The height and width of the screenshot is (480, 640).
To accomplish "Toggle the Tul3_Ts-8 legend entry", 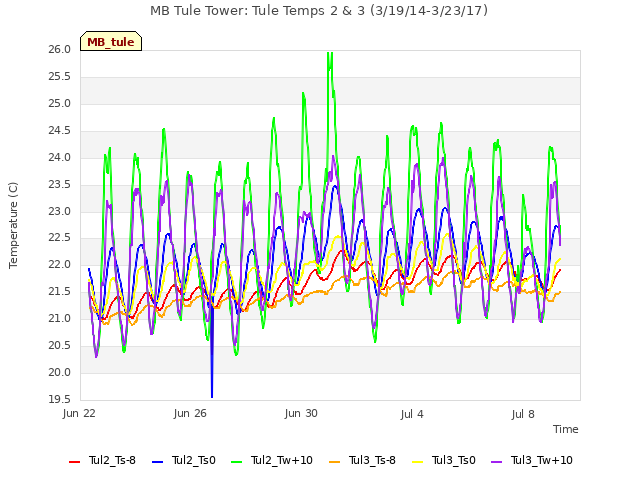I will [362, 460].
